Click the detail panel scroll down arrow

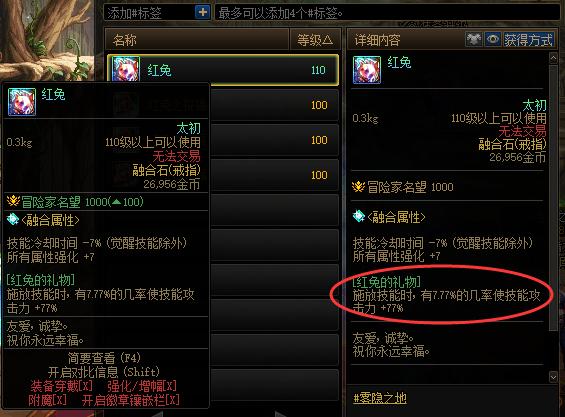click(553, 377)
